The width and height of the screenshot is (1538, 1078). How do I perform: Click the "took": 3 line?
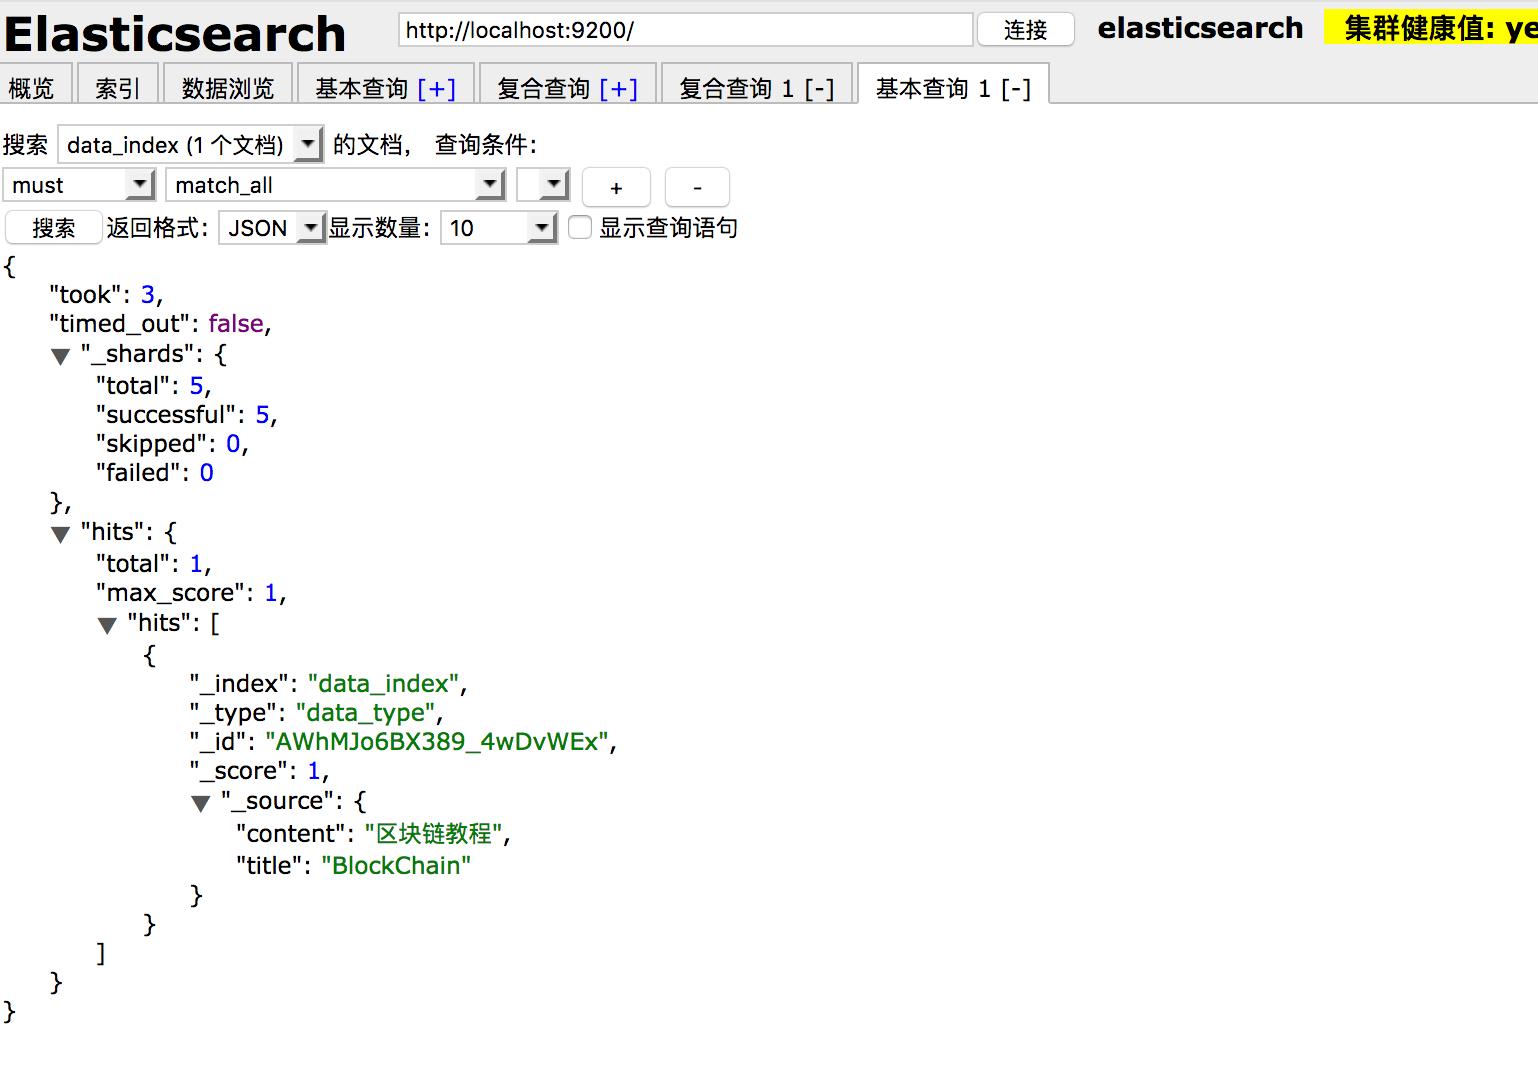[106, 295]
